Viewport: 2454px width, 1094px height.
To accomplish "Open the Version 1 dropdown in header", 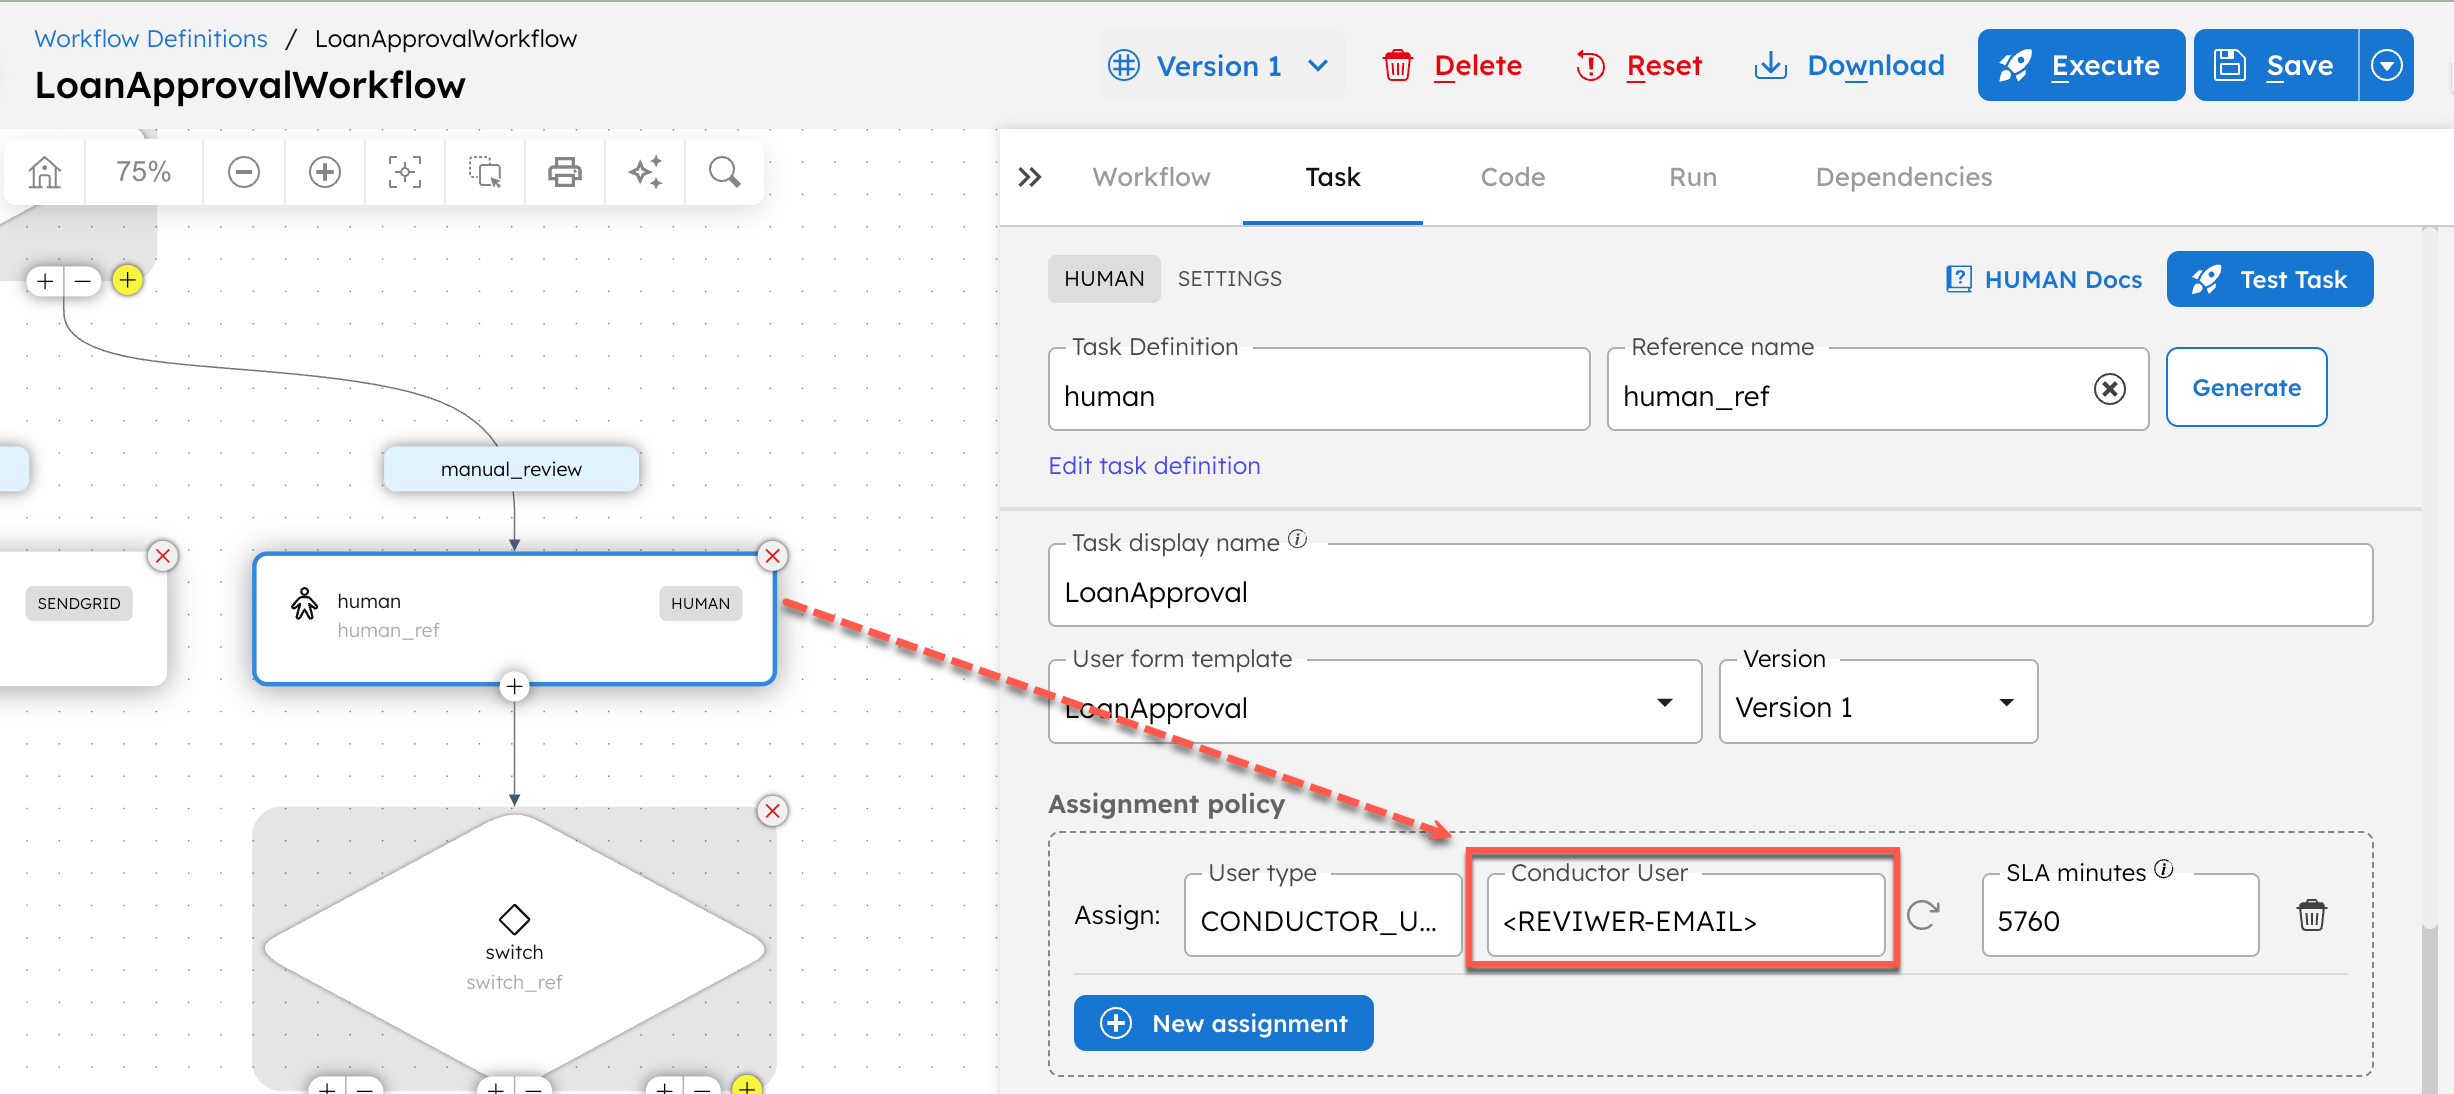I will point(1220,66).
